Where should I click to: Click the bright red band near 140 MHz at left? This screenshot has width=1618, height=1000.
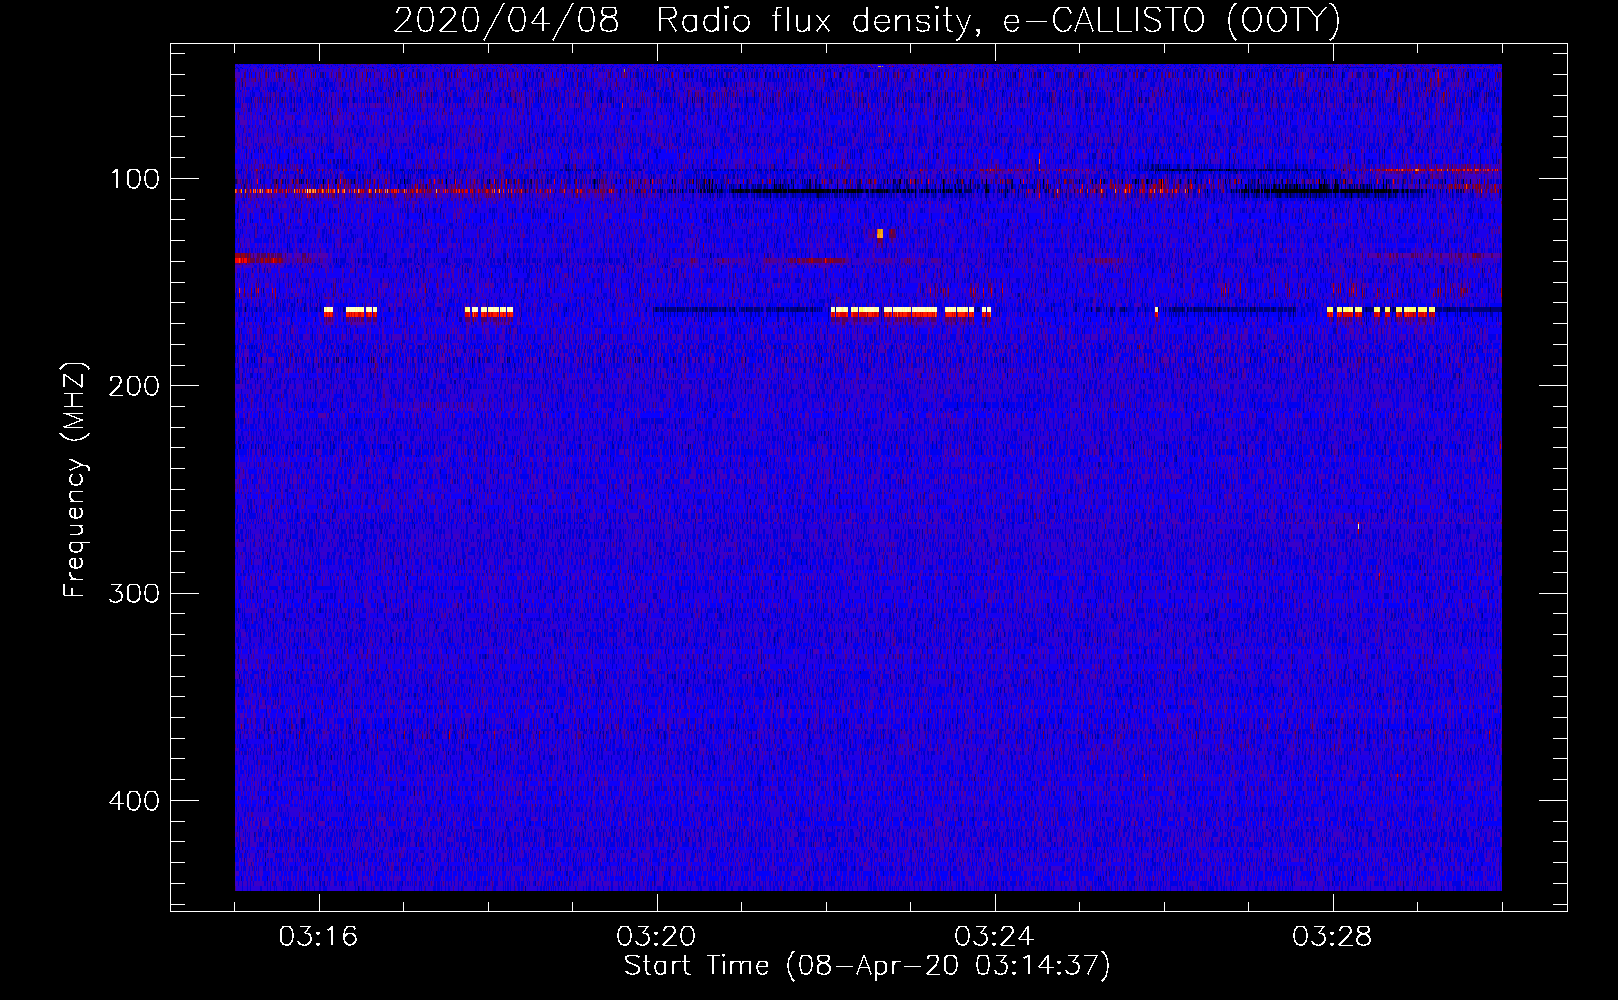pyautogui.click(x=258, y=259)
